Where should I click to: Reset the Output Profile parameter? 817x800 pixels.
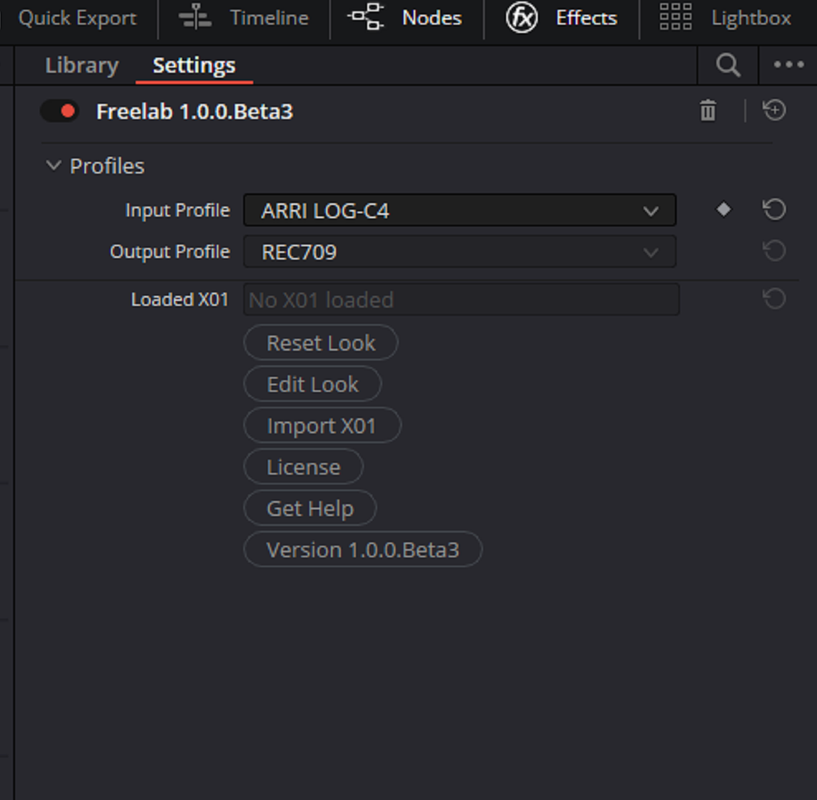(x=774, y=251)
